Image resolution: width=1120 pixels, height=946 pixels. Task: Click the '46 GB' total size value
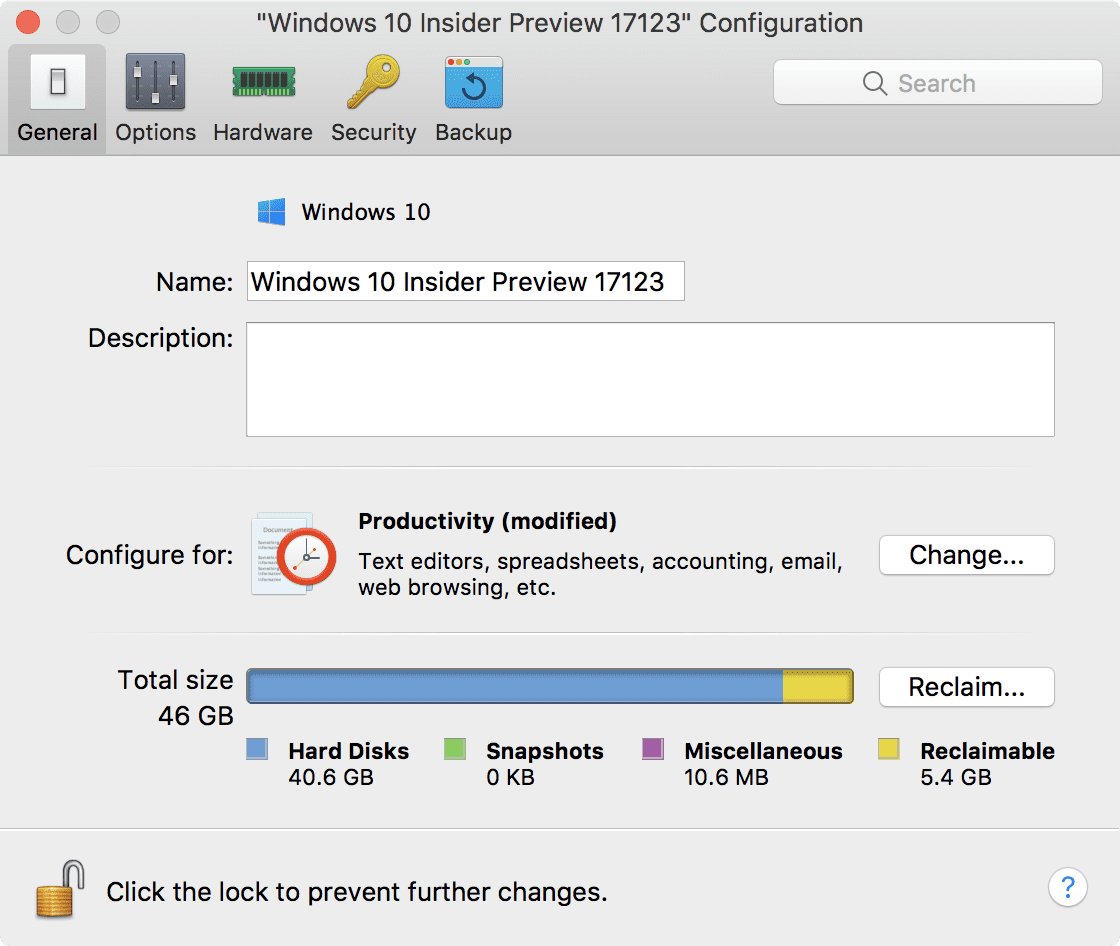(x=196, y=716)
